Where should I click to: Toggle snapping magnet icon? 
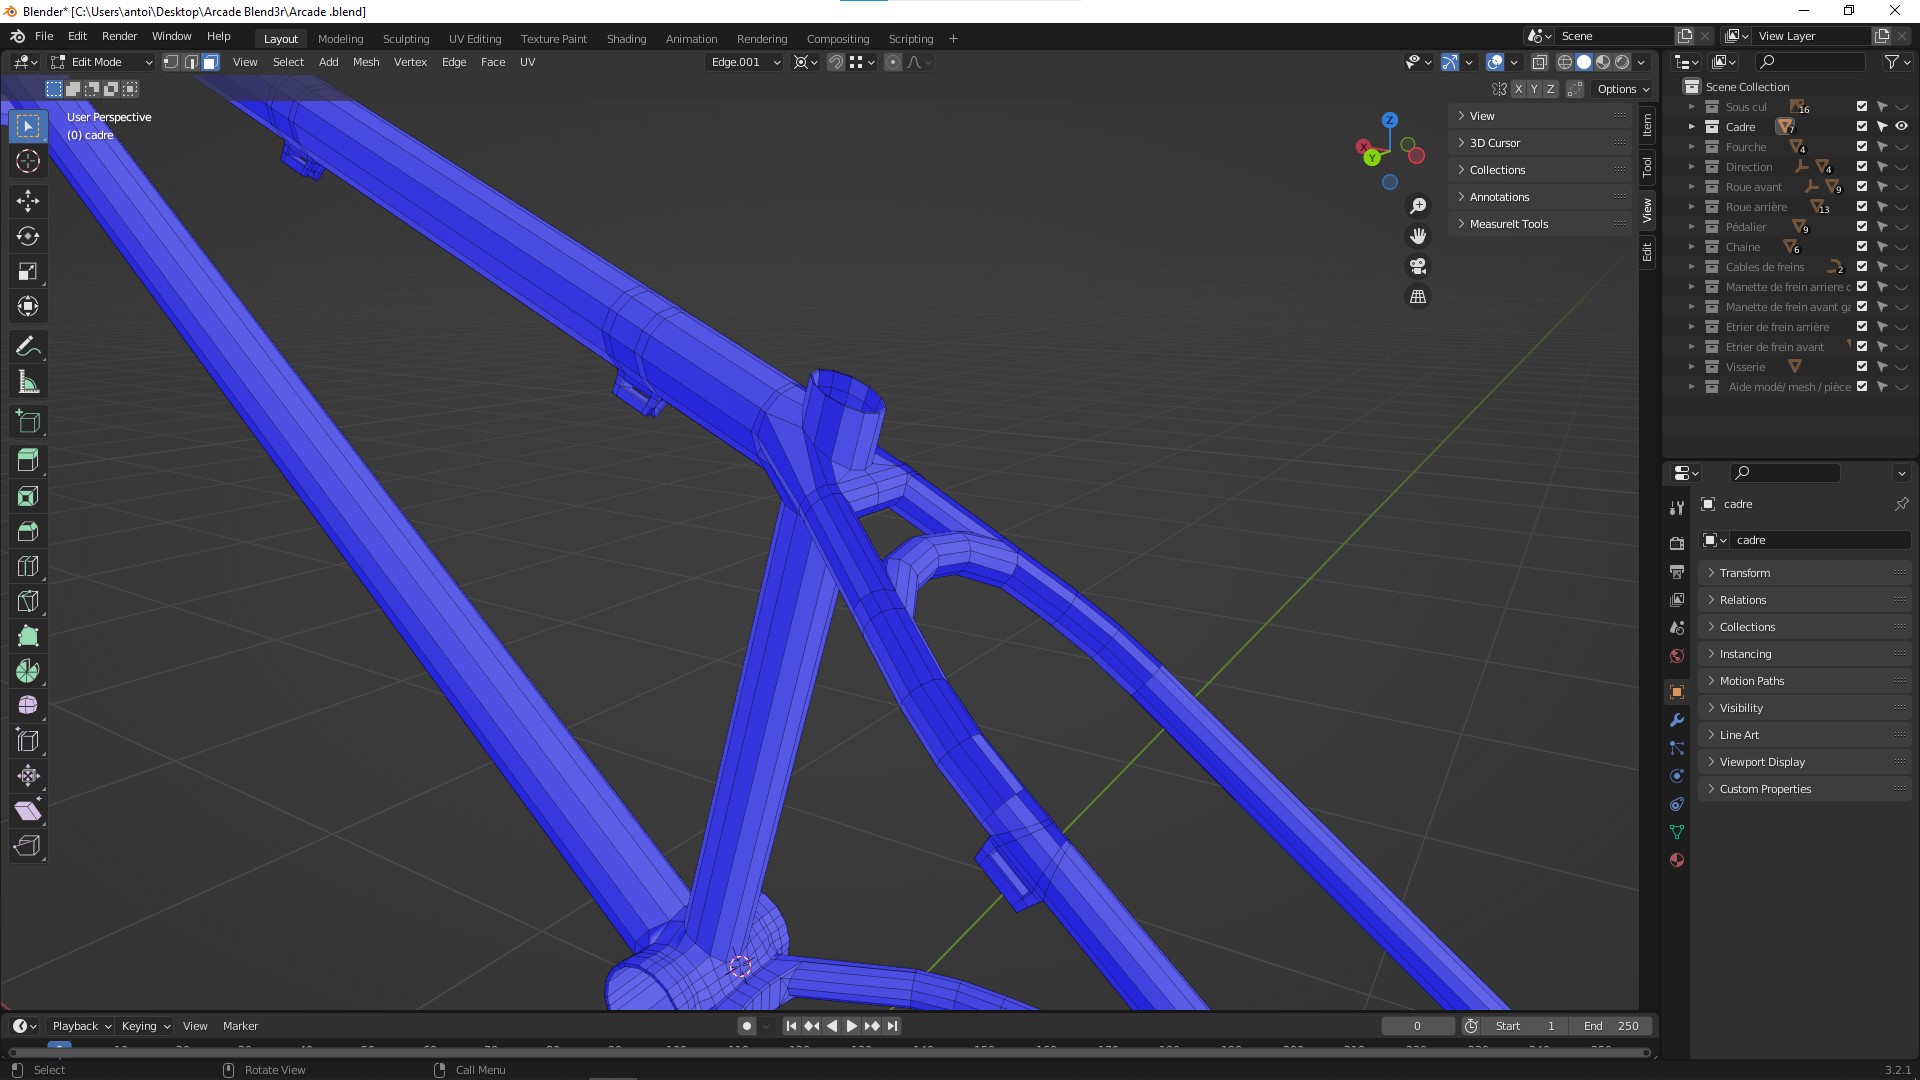pos(836,62)
